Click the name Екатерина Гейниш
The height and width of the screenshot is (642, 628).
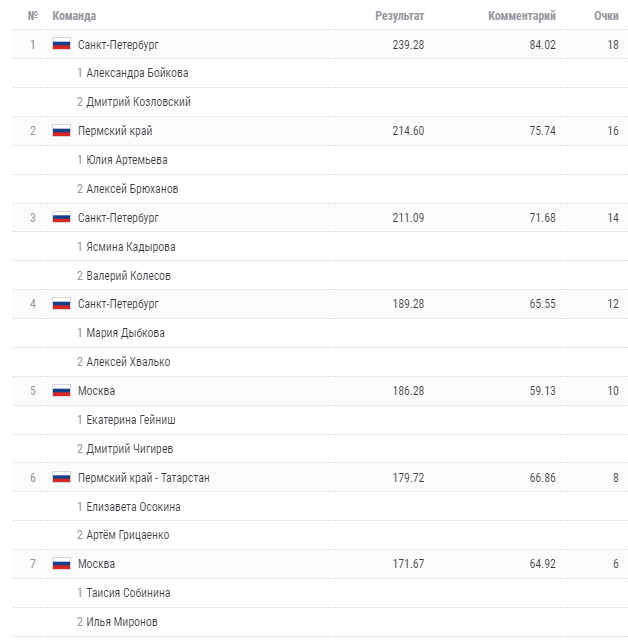click(131, 420)
